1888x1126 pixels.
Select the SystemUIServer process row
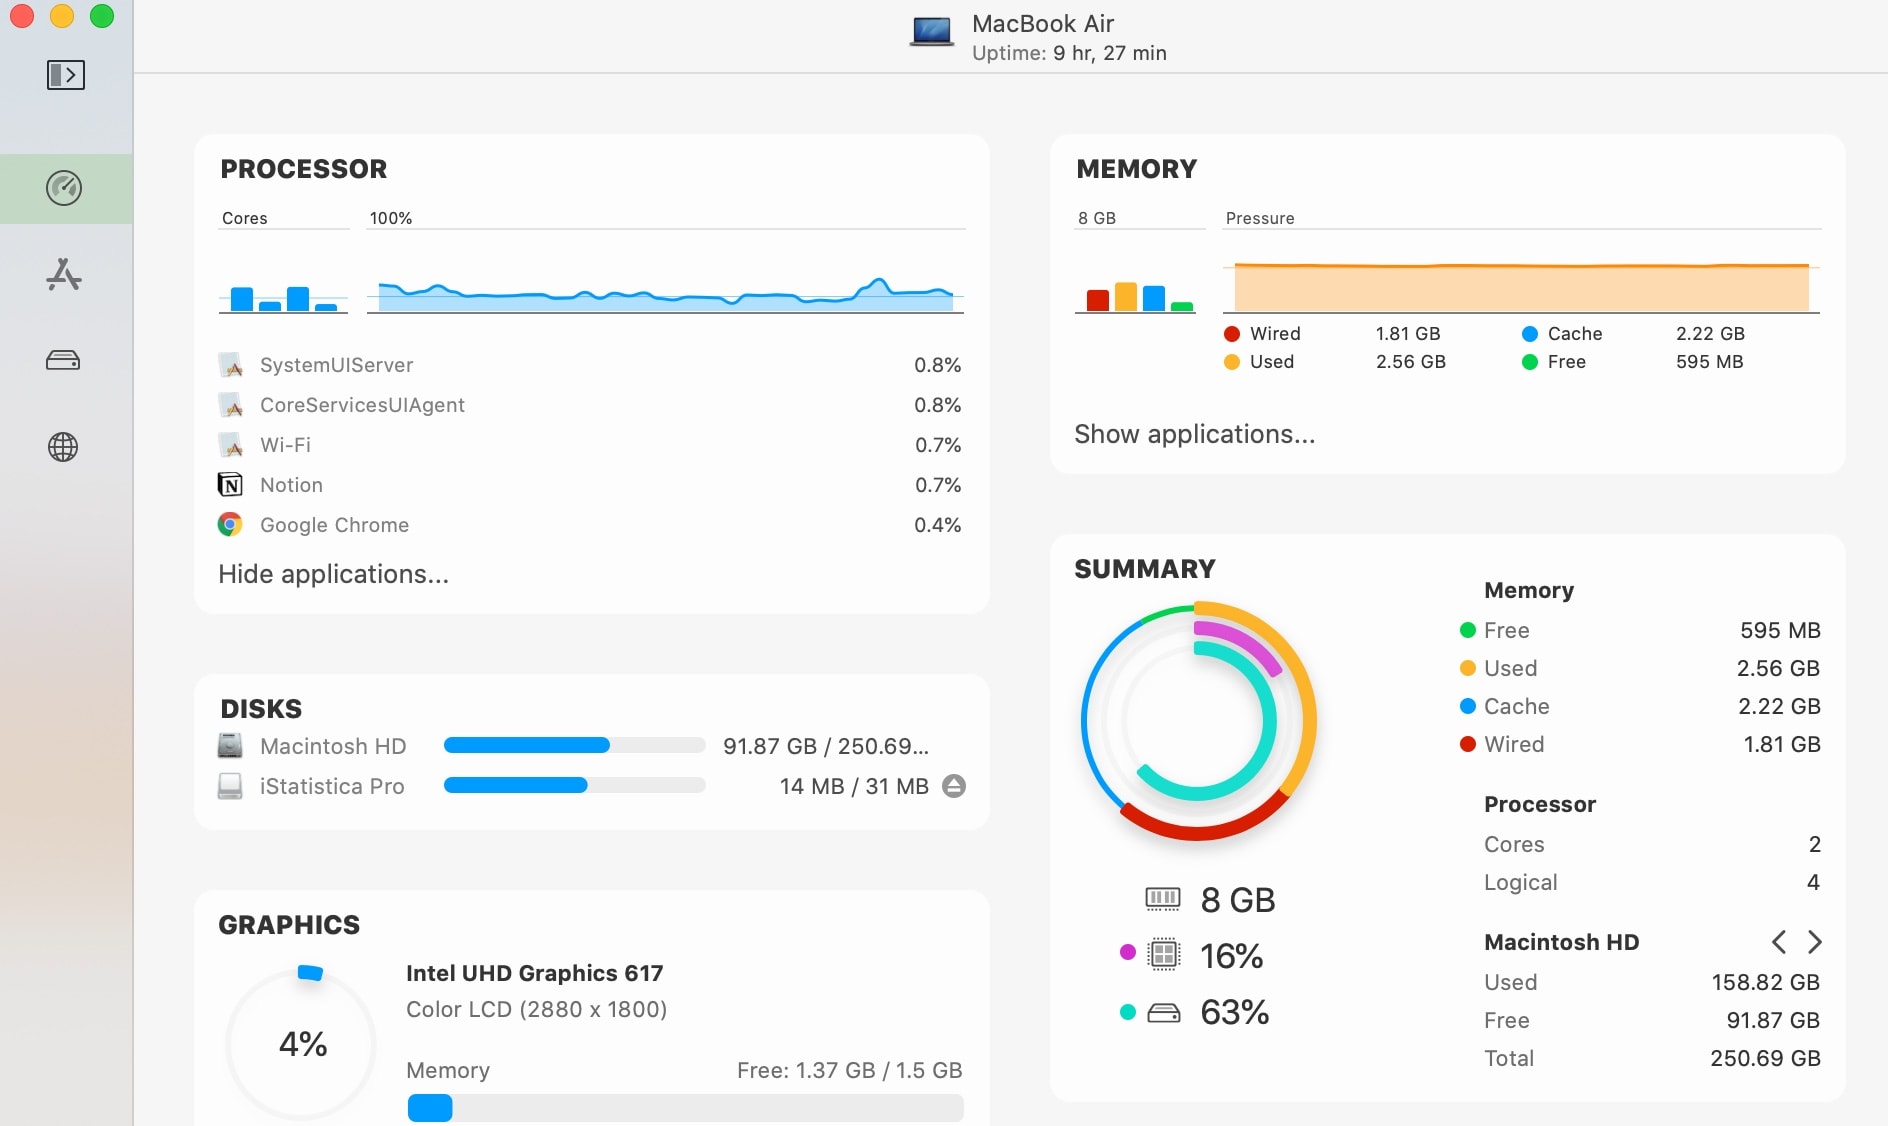click(590, 365)
